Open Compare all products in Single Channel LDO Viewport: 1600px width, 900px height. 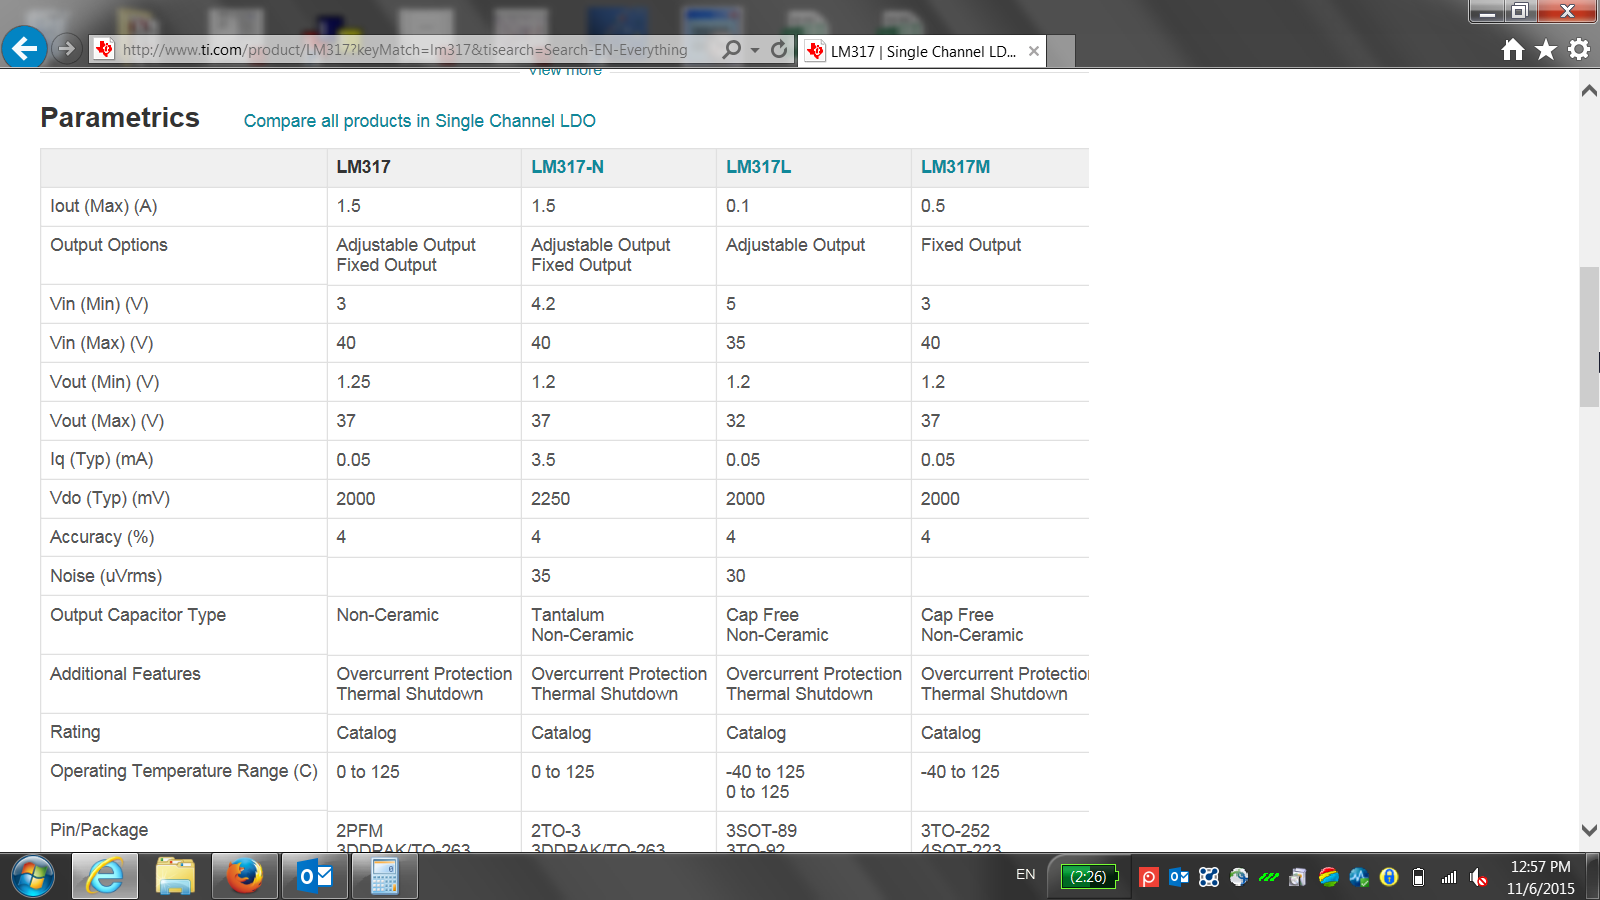(420, 121)
